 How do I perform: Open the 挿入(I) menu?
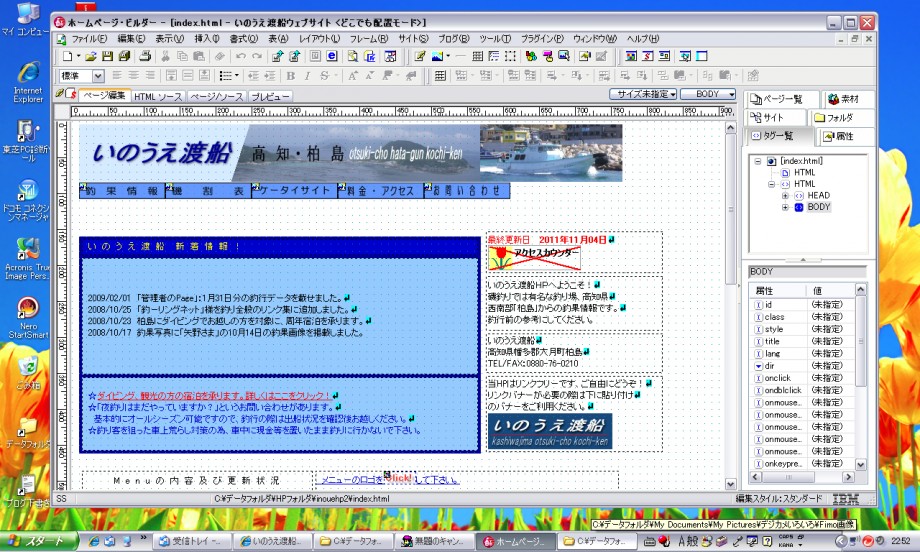pos(207,39)
